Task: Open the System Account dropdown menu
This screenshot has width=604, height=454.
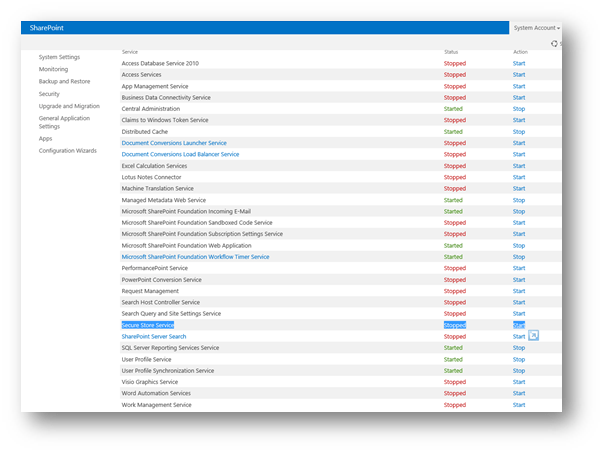Action: pyautogui.click(x=536, y=28)
